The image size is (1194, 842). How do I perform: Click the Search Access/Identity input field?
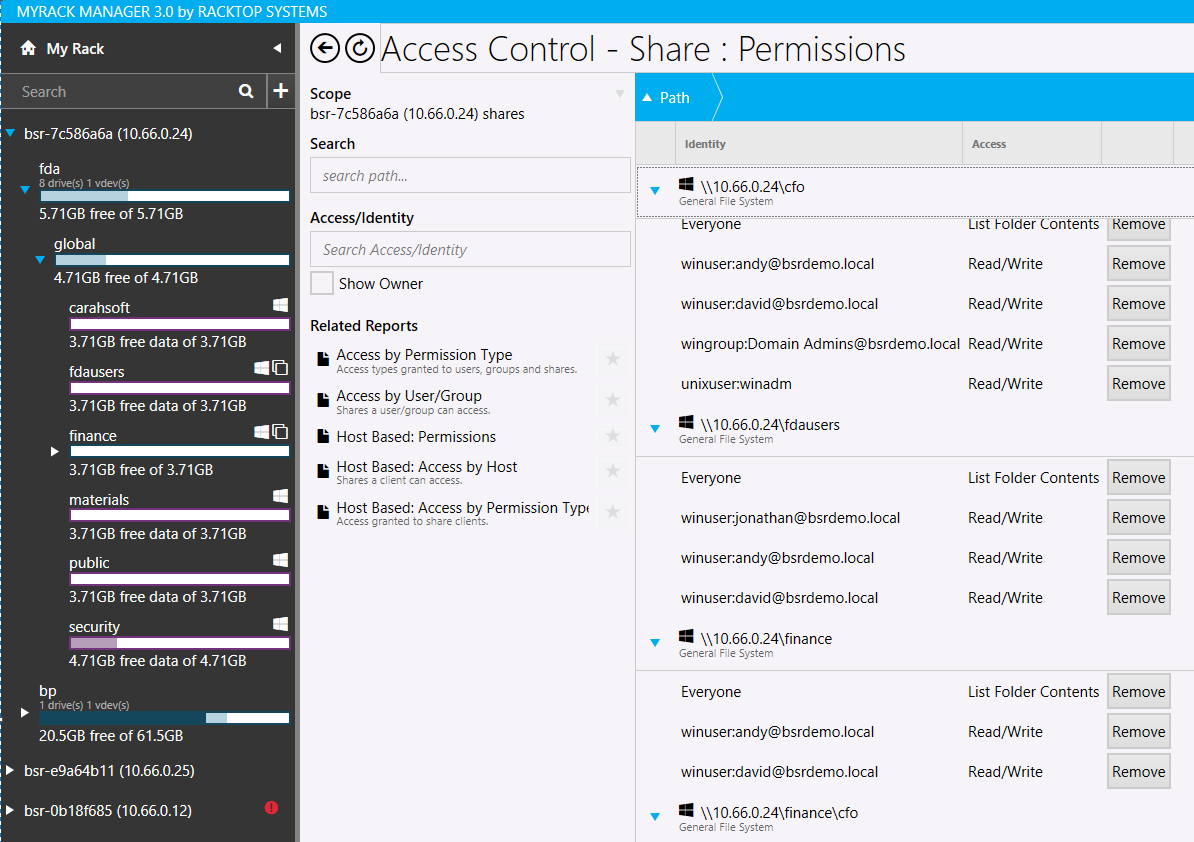(x=470, y=249)
